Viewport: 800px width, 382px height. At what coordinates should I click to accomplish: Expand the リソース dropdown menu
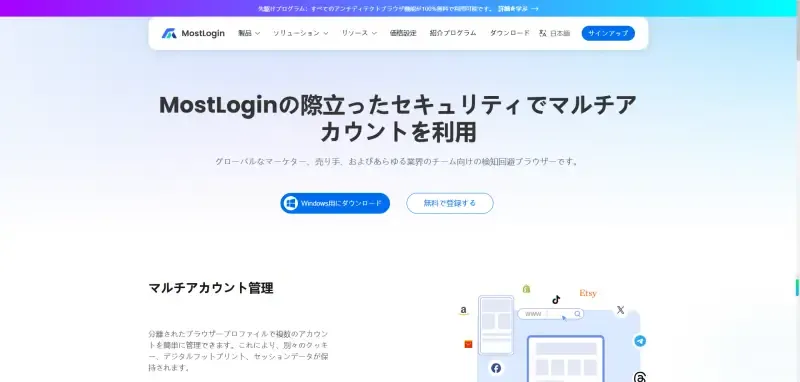(359, 33)
